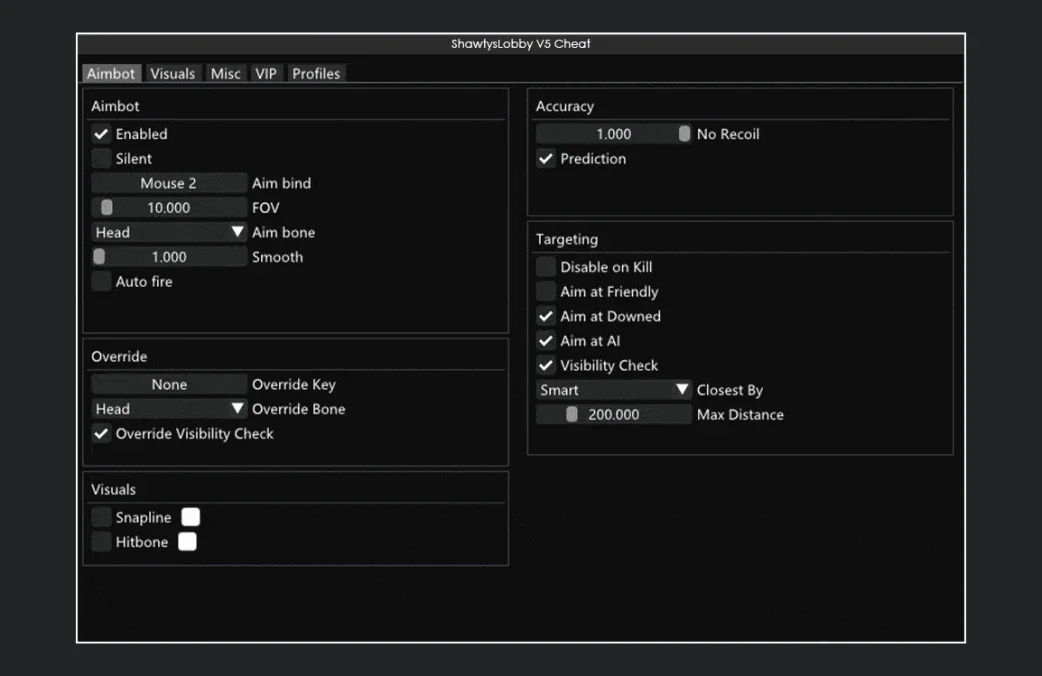Open the Aim bone dropdown
The width and height of the screenshot is (1042, 676).
point(169,232)
